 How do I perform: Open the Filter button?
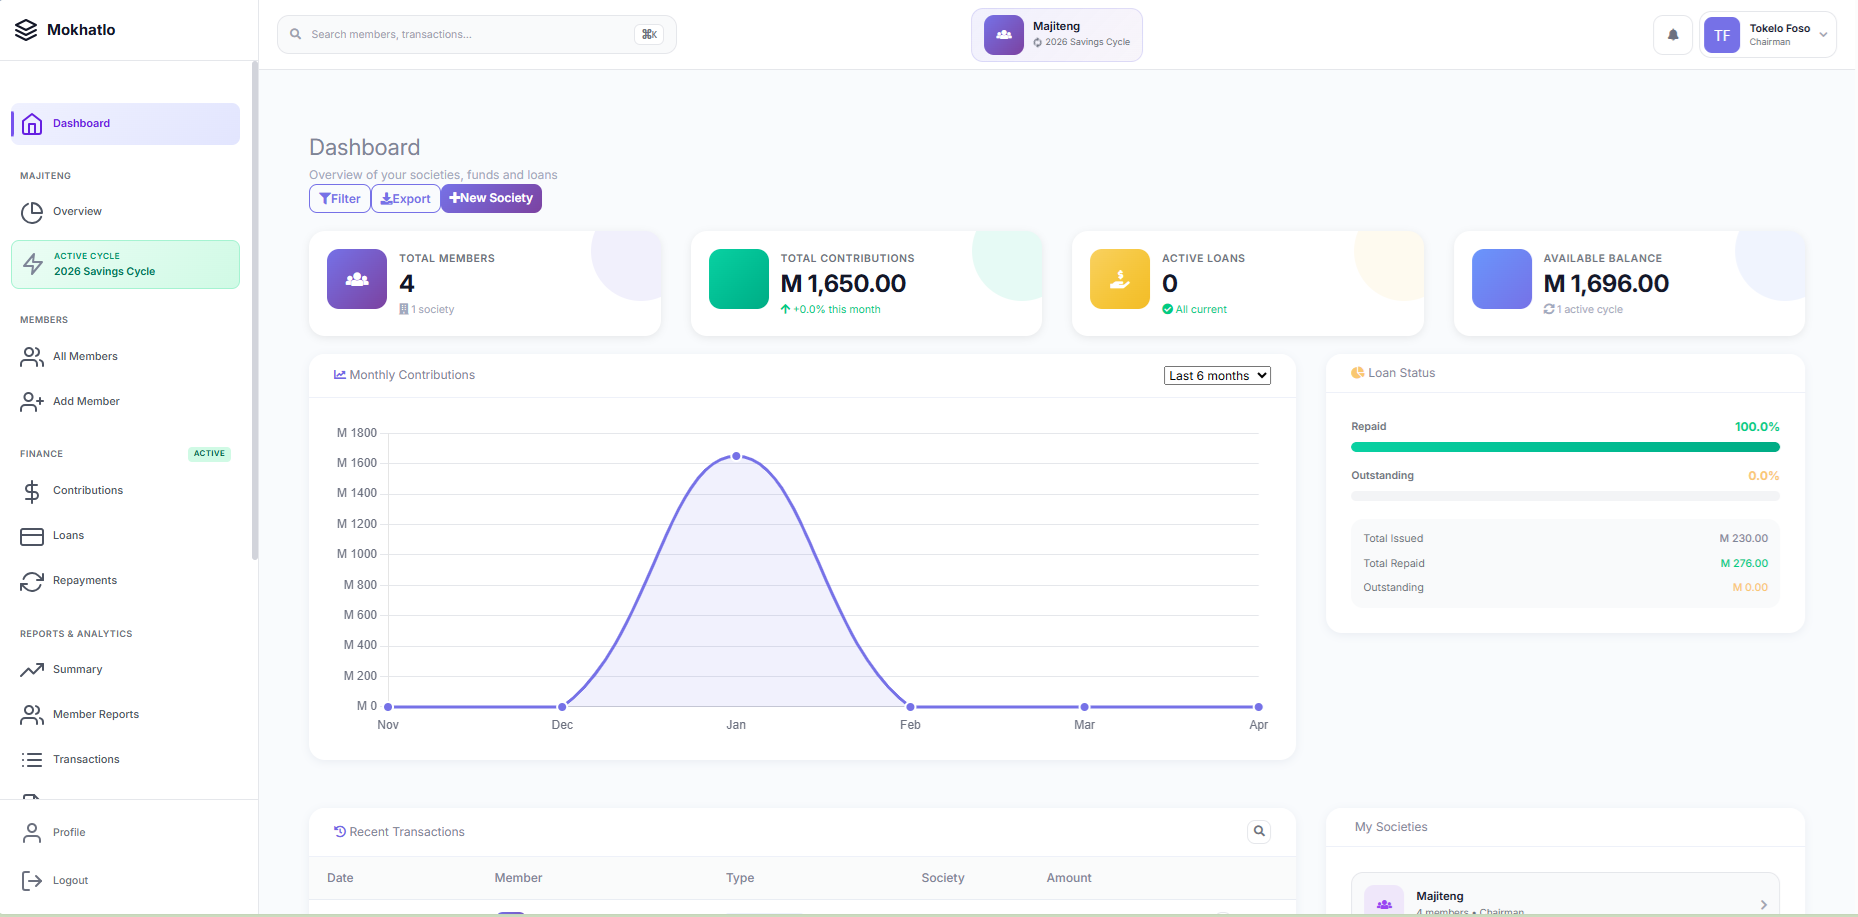pyautogui.click(x=340, y=199)
